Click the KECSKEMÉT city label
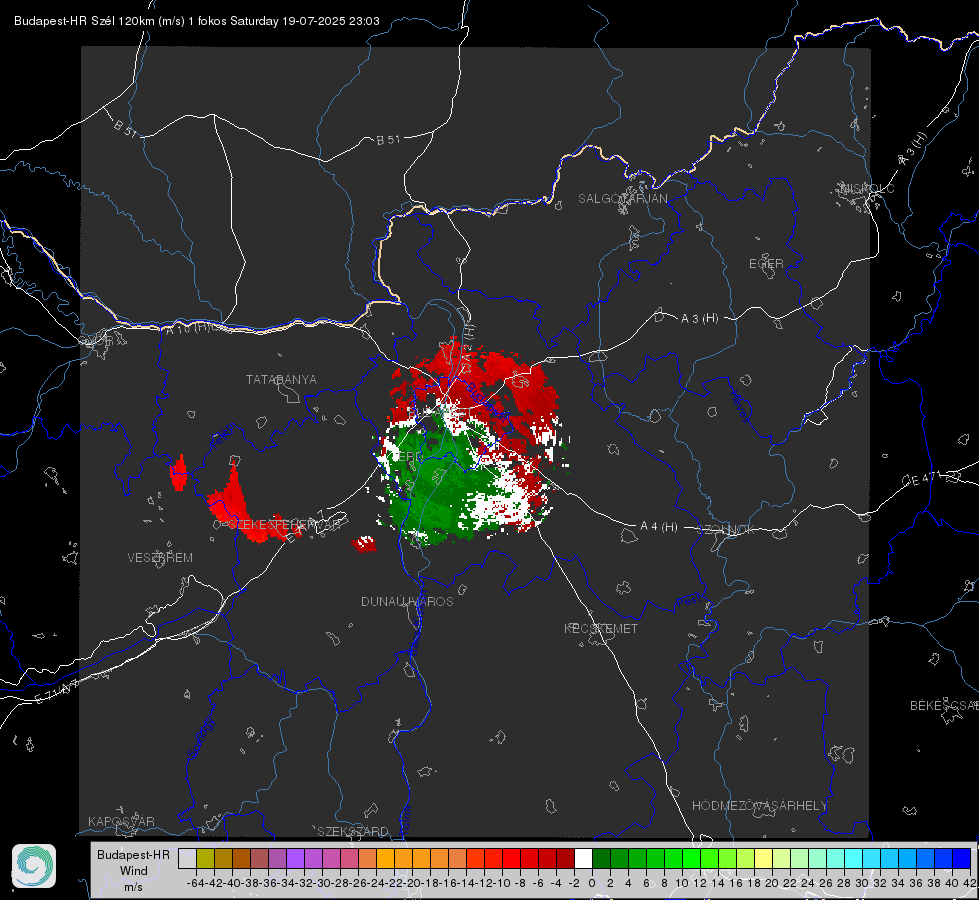Image resolution: width=979 pixels, height=900 pixels. pyautogui.click(x=601, y=629)
